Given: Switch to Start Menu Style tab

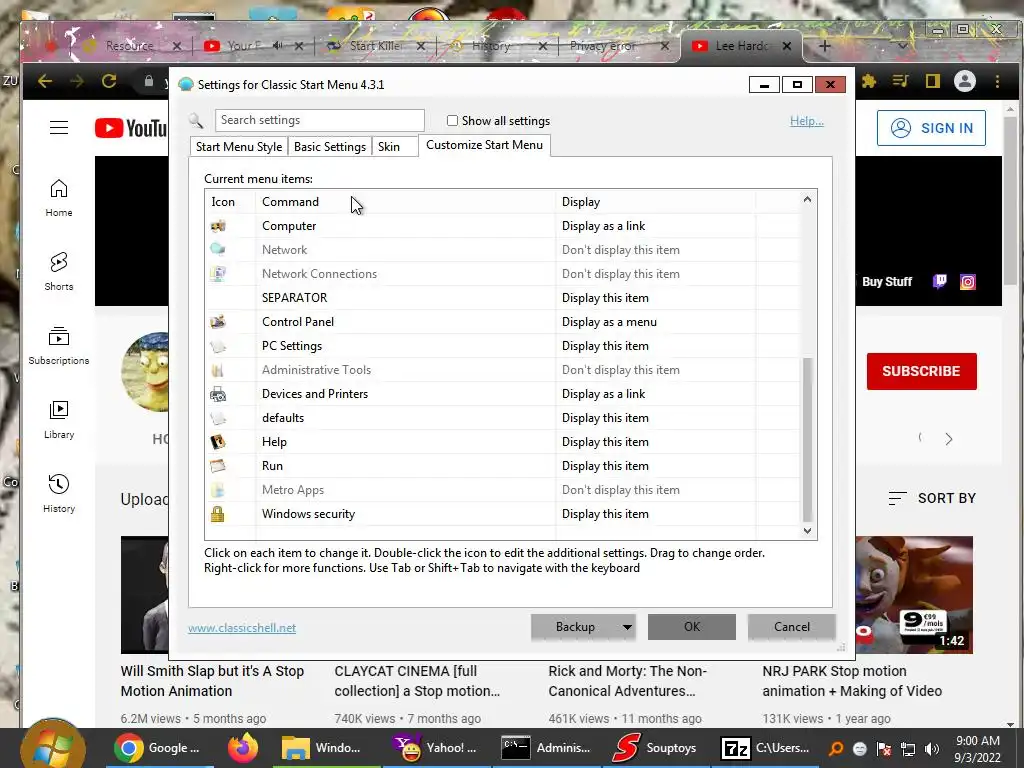Looking at the screenshot, I should 239,147.
